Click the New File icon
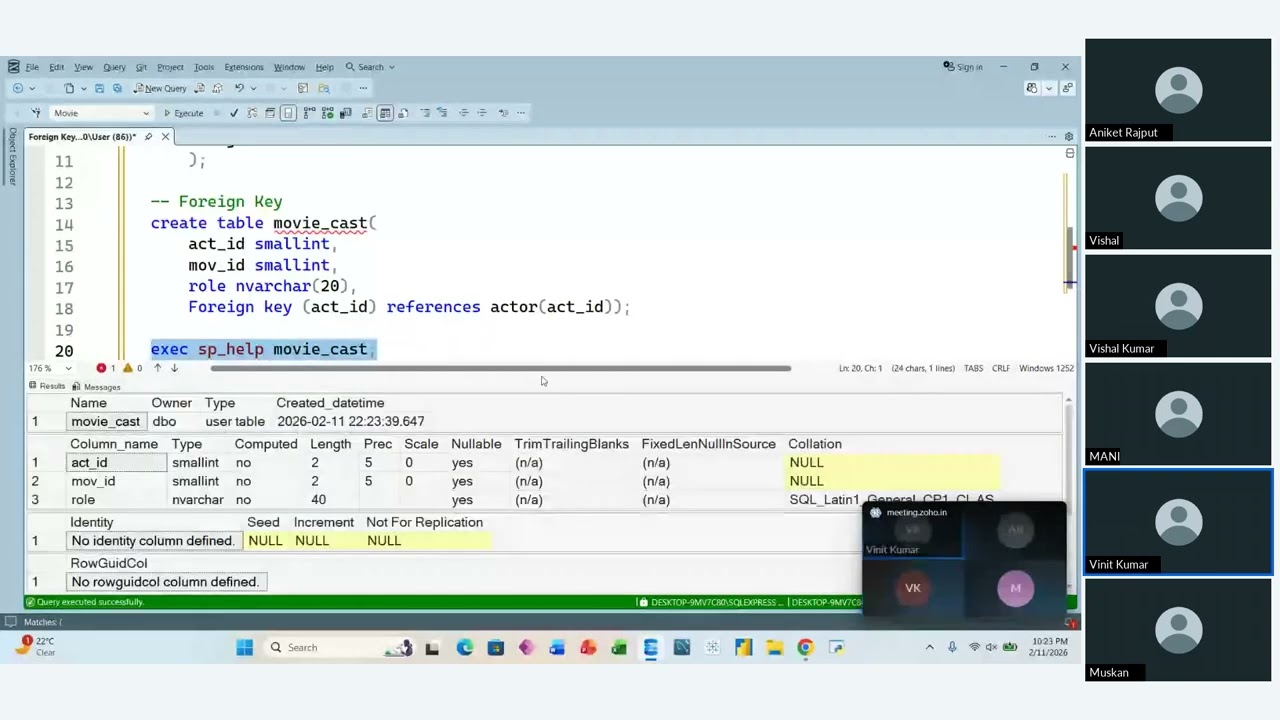This screenshot has width=1280, height=720. [x=69, y=88]
